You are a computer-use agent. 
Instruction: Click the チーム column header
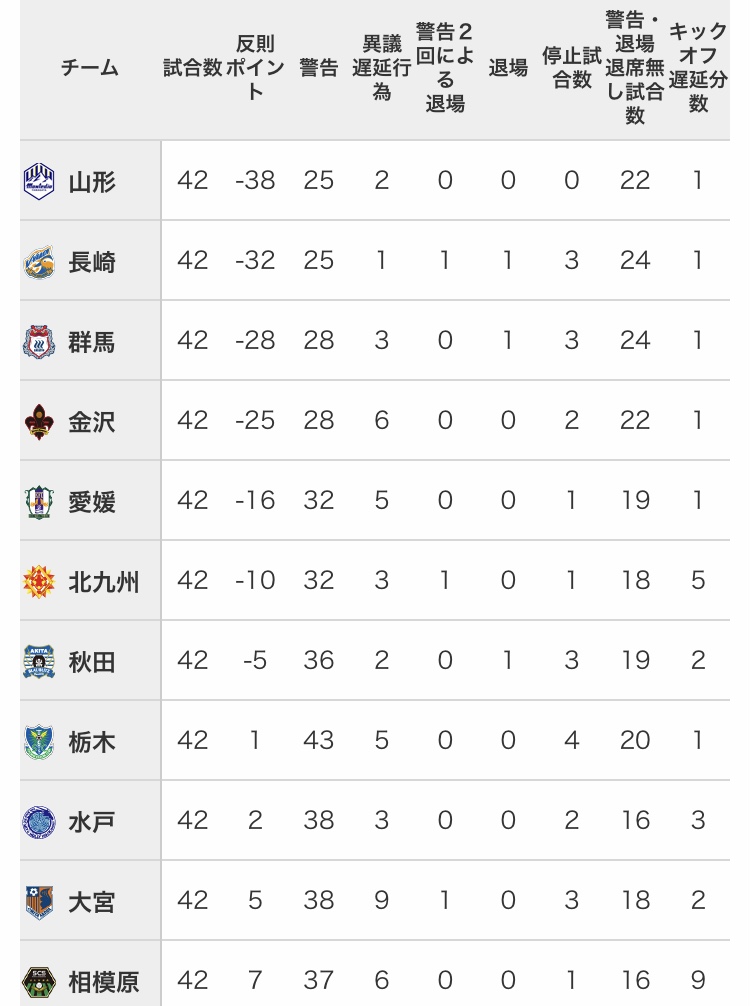point(90,68)
